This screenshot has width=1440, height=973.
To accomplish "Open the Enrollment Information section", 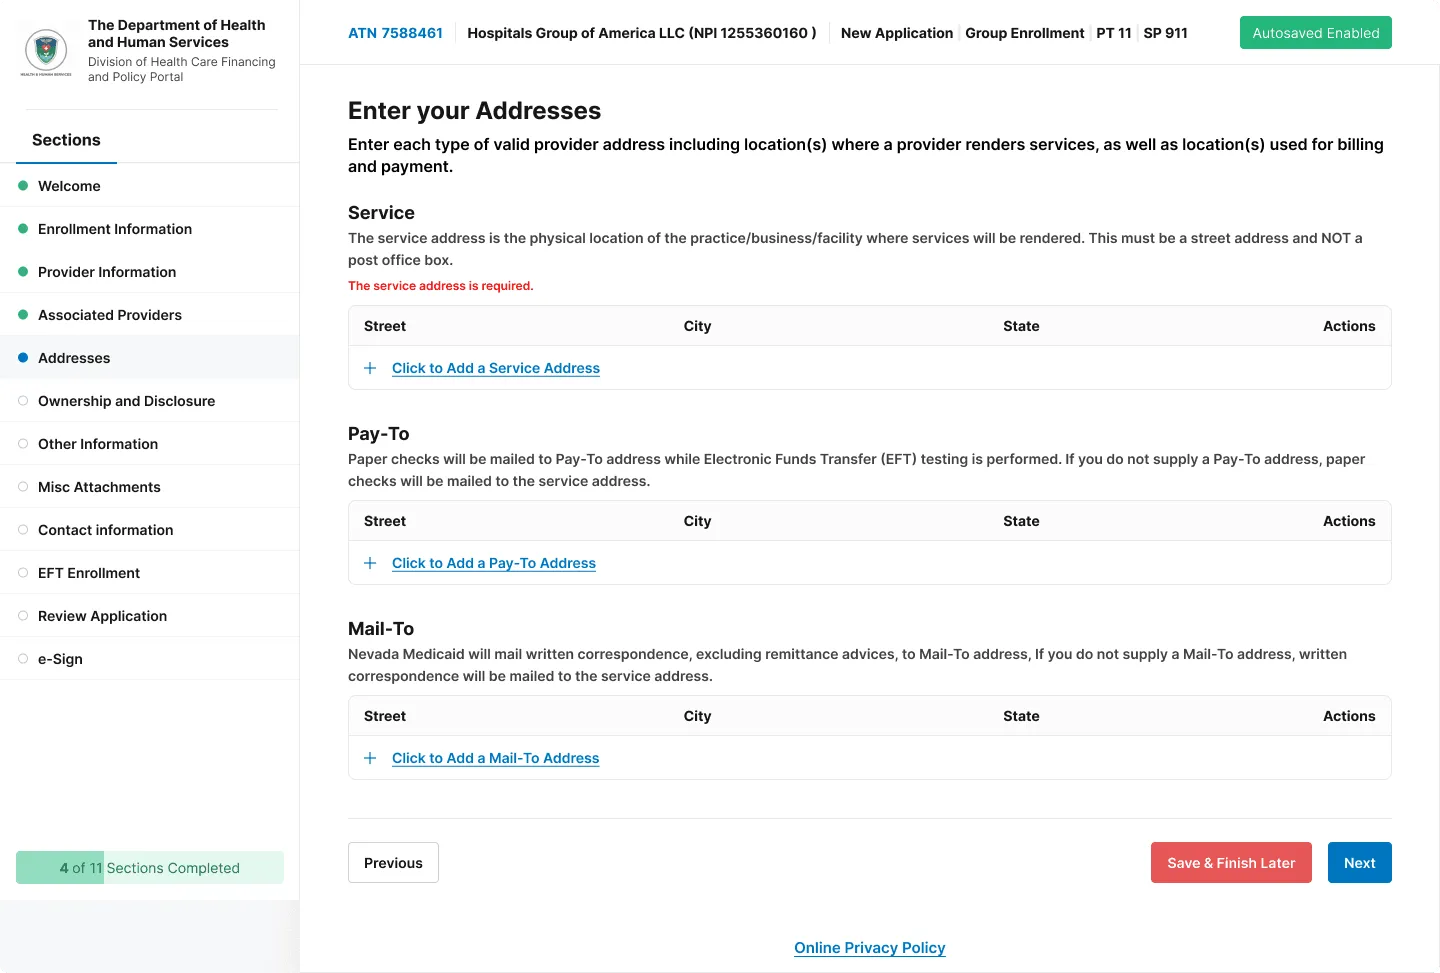I will 150,229.
